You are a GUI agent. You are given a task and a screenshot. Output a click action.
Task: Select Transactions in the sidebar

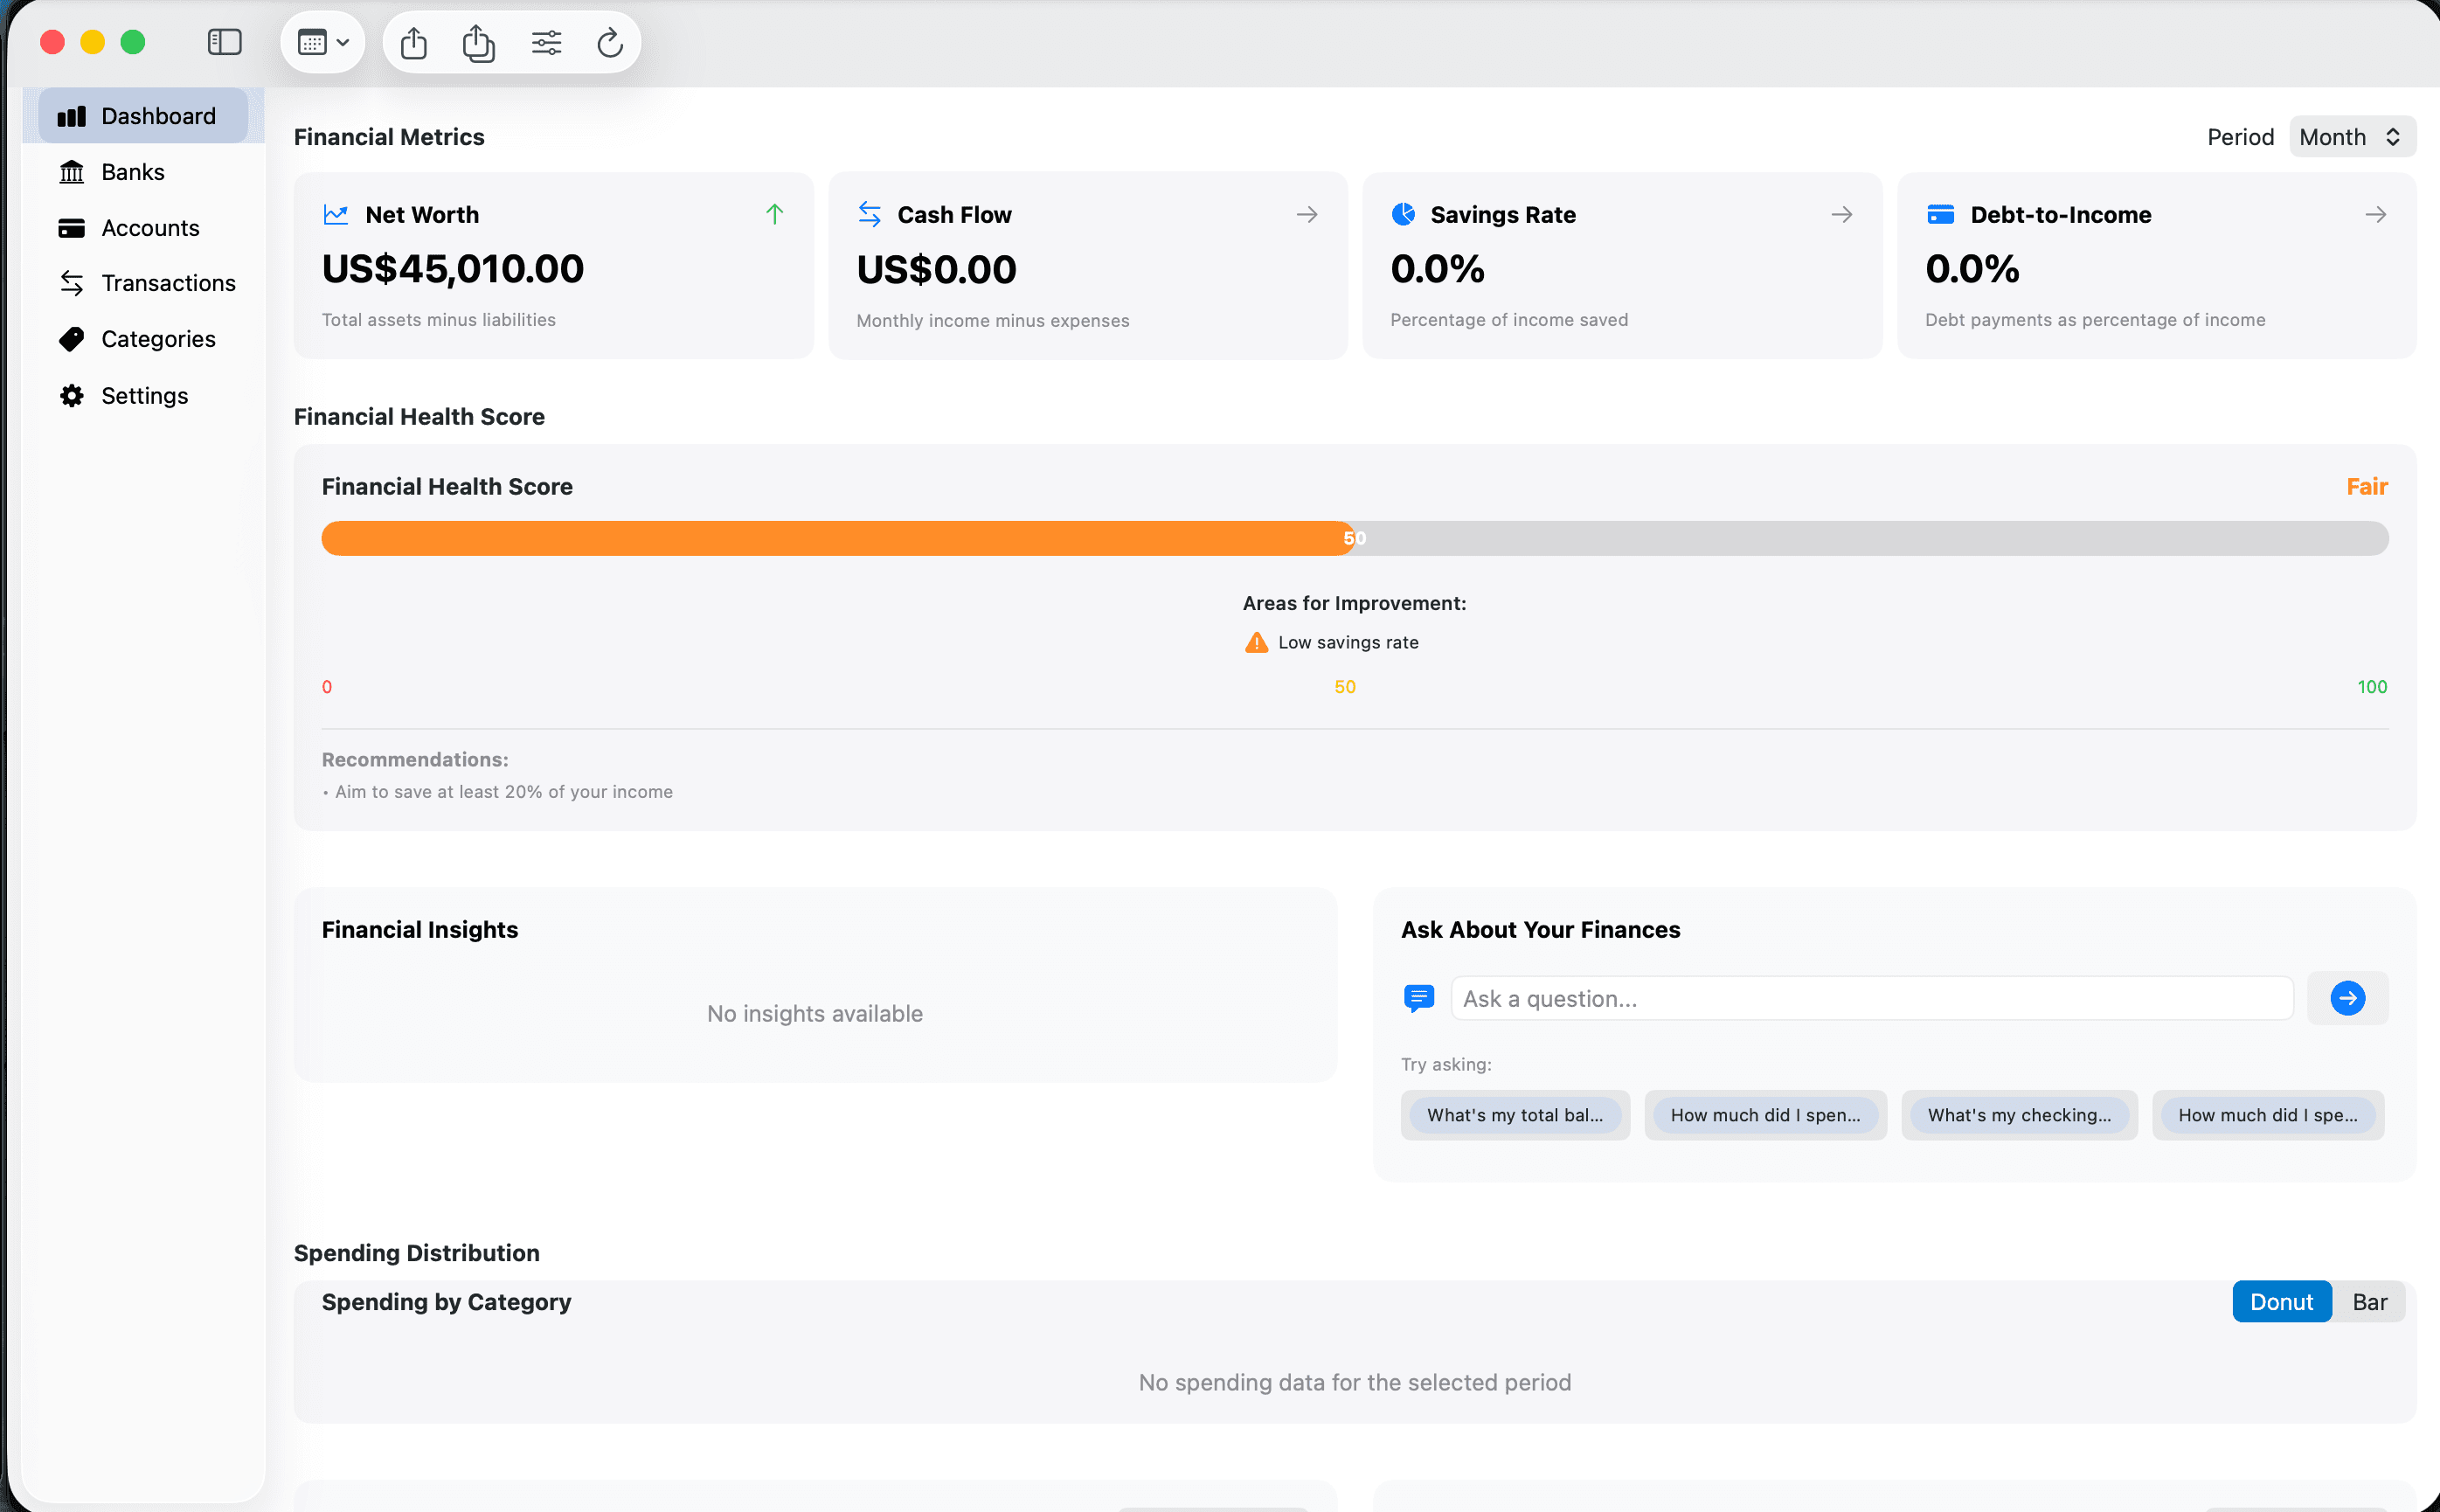[168, 283]
